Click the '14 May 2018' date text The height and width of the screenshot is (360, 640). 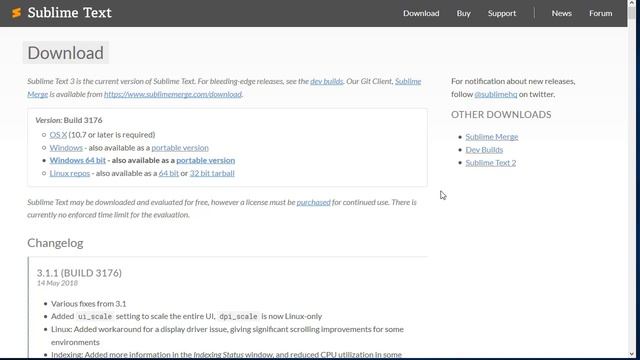[x=57, y=283]
